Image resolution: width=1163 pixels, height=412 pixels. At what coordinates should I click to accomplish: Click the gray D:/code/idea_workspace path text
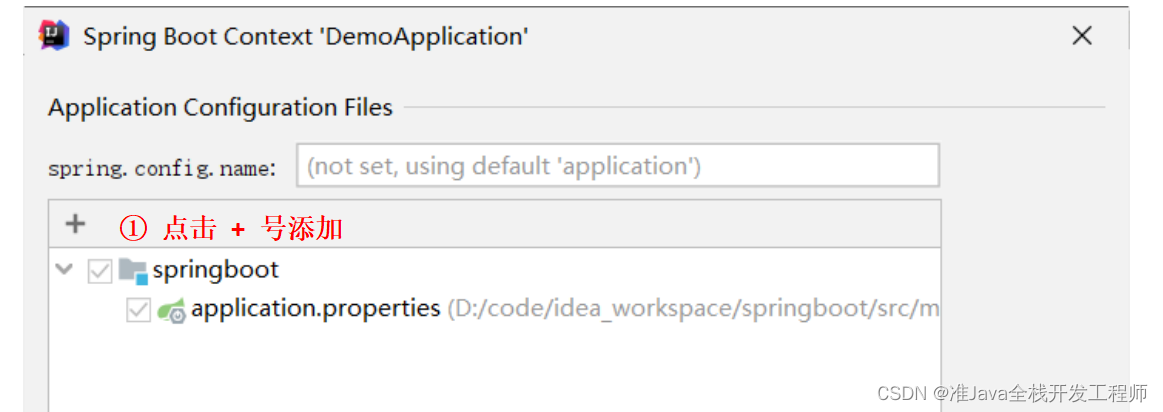click(692, 309)
